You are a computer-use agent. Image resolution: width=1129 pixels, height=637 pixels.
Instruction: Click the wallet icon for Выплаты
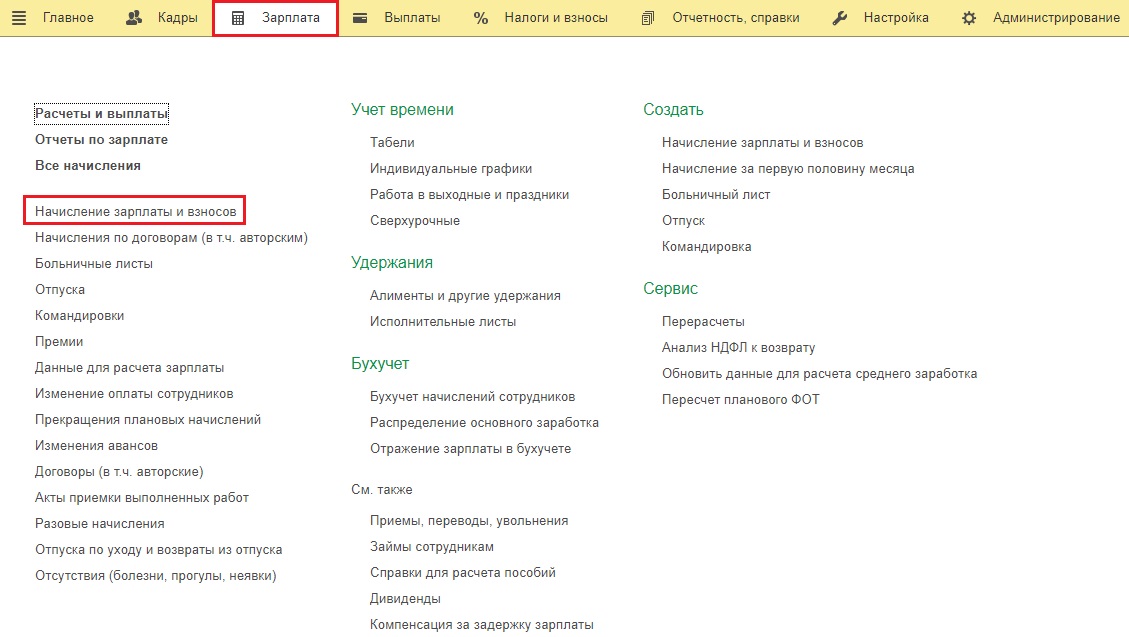pos(360,18)
